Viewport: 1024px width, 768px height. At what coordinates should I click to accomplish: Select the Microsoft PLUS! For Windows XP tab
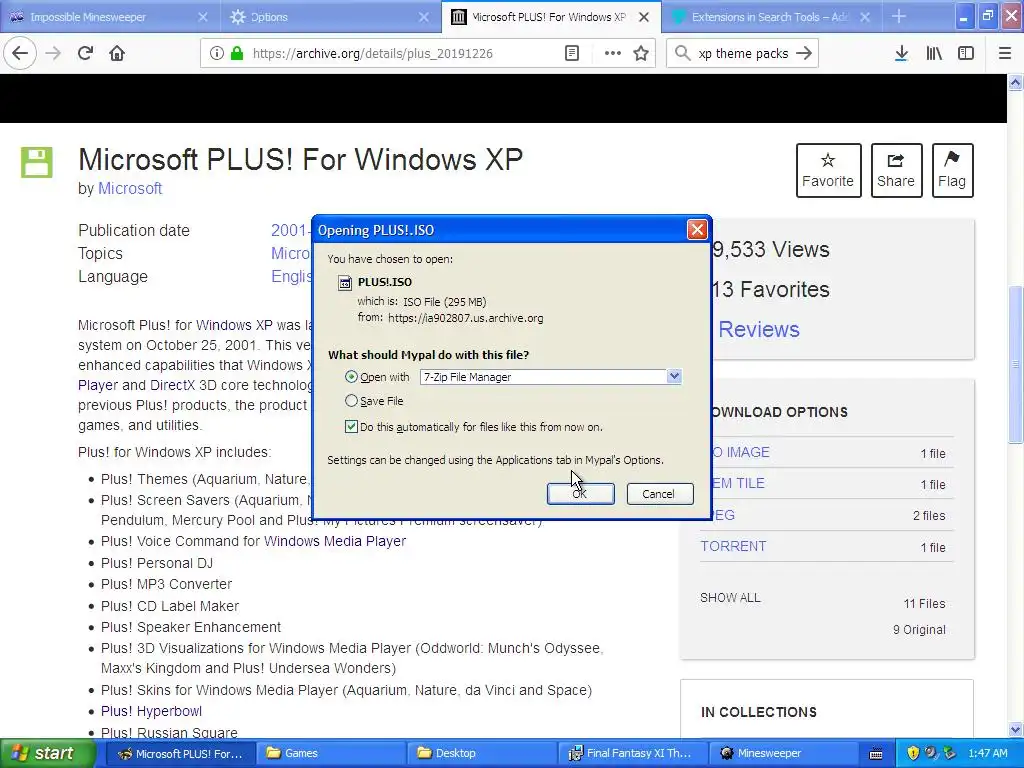(549, 17)
